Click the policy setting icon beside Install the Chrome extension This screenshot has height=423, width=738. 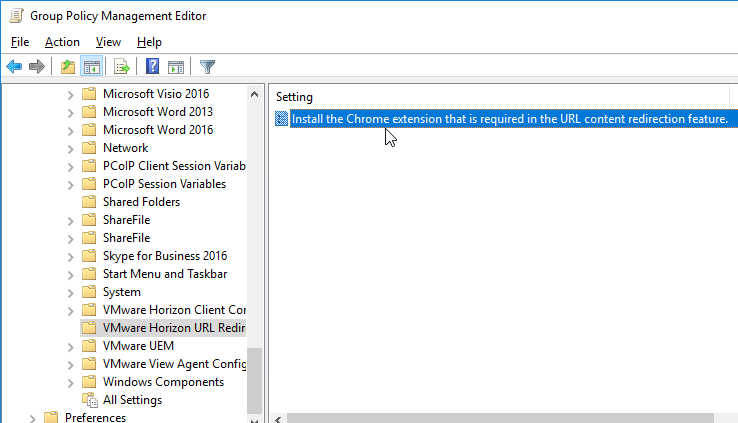click(x=281, y=119)
